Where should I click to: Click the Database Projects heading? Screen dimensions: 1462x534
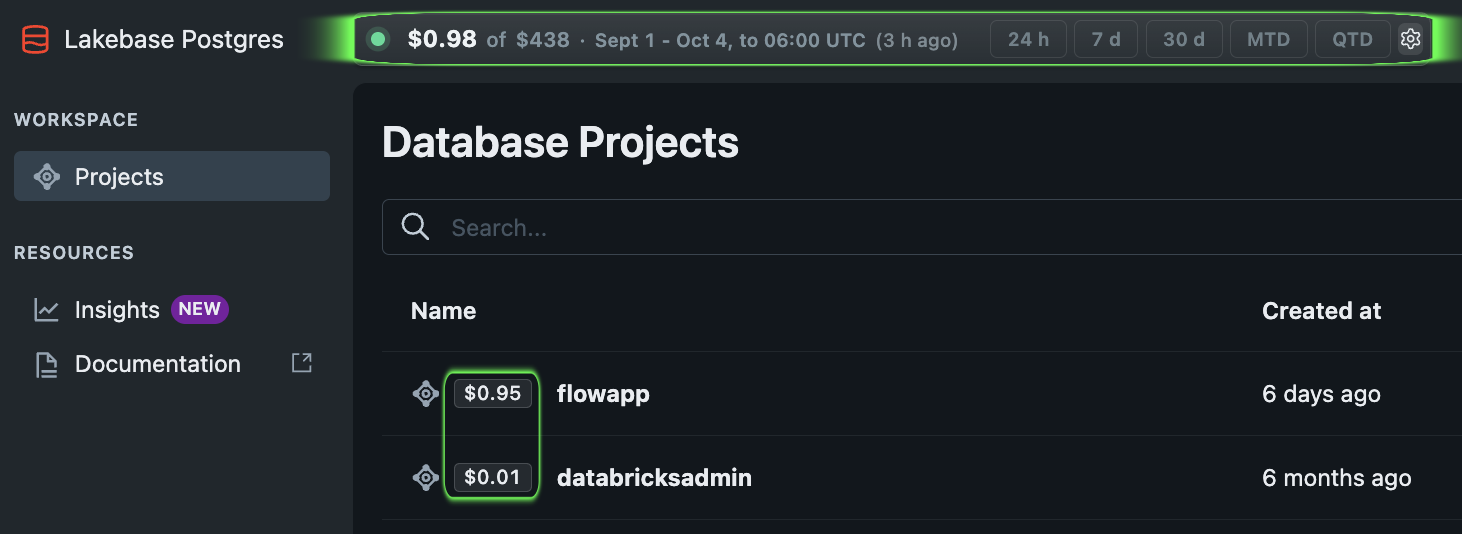[x=560, y=143]
